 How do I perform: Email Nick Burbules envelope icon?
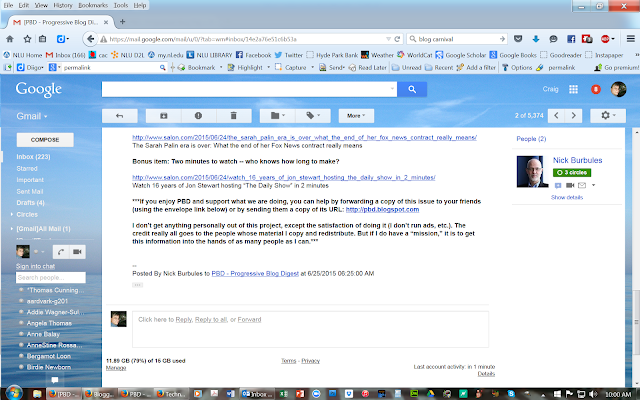582,185
